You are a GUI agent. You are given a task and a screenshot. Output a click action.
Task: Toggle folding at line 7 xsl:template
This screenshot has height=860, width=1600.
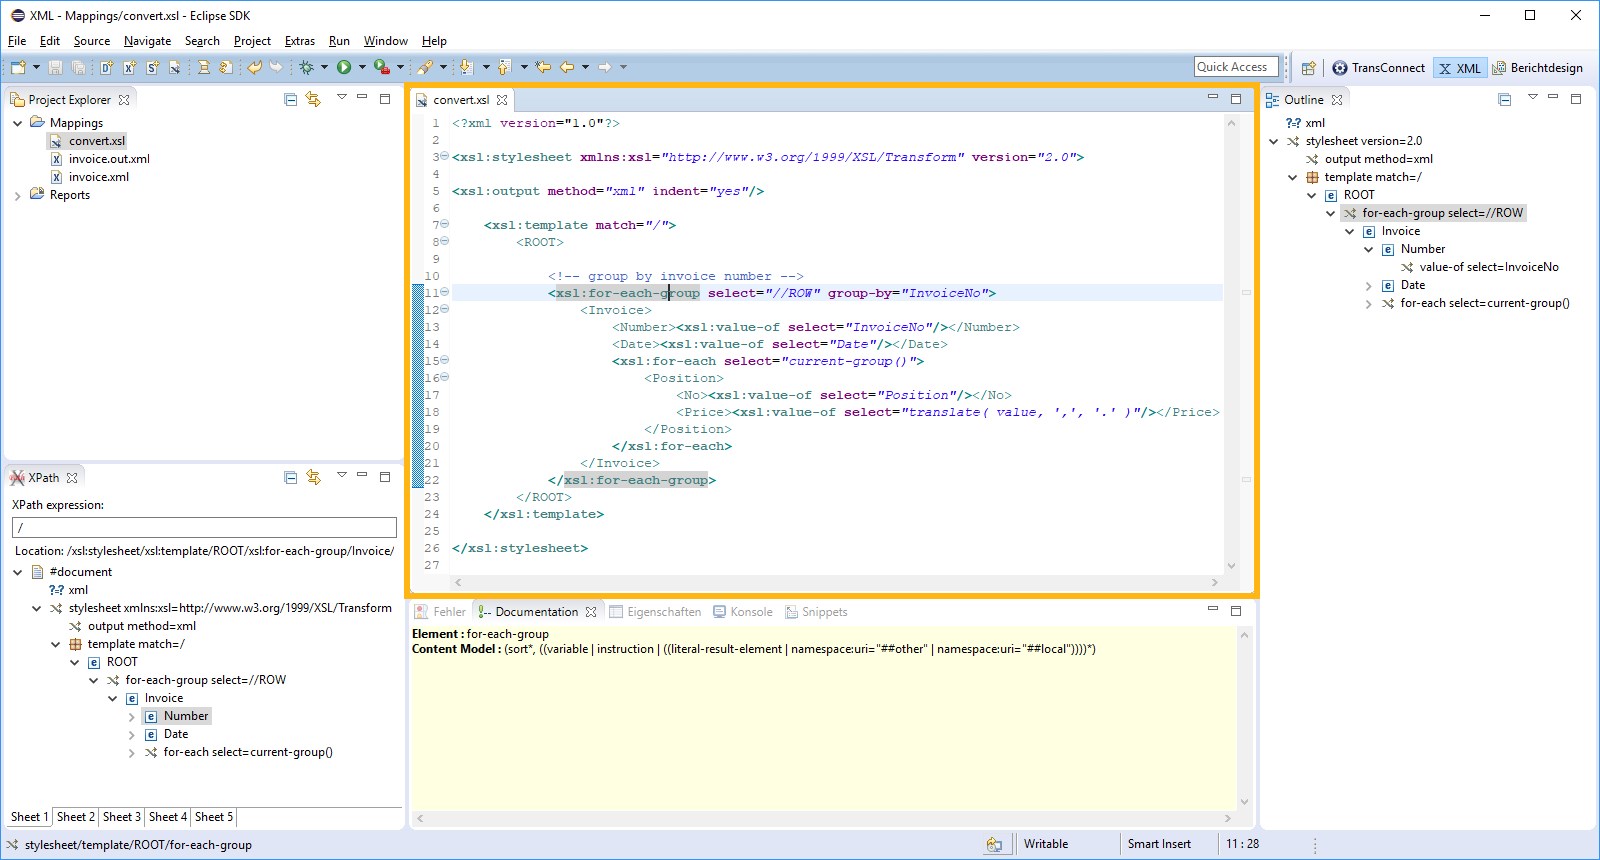point(445,224)
